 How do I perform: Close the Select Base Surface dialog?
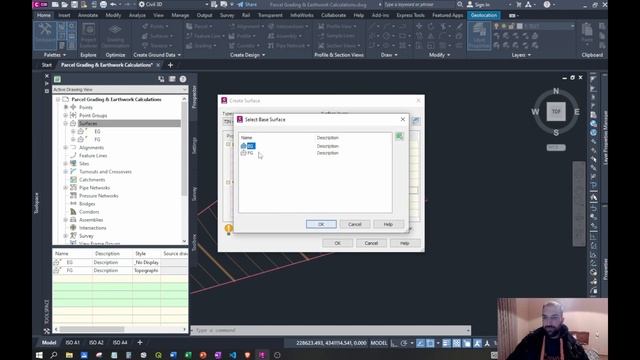403,119
